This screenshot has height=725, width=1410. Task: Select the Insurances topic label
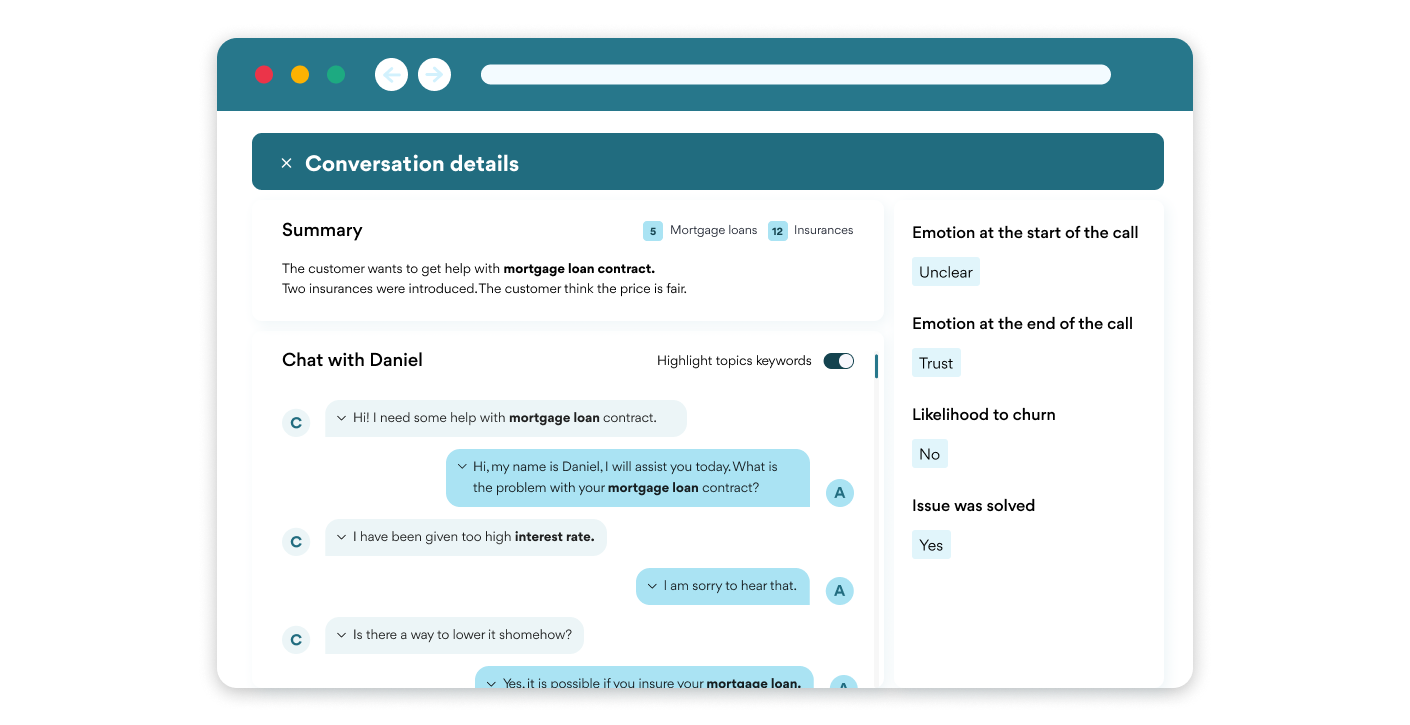click(x=824, y=230)
